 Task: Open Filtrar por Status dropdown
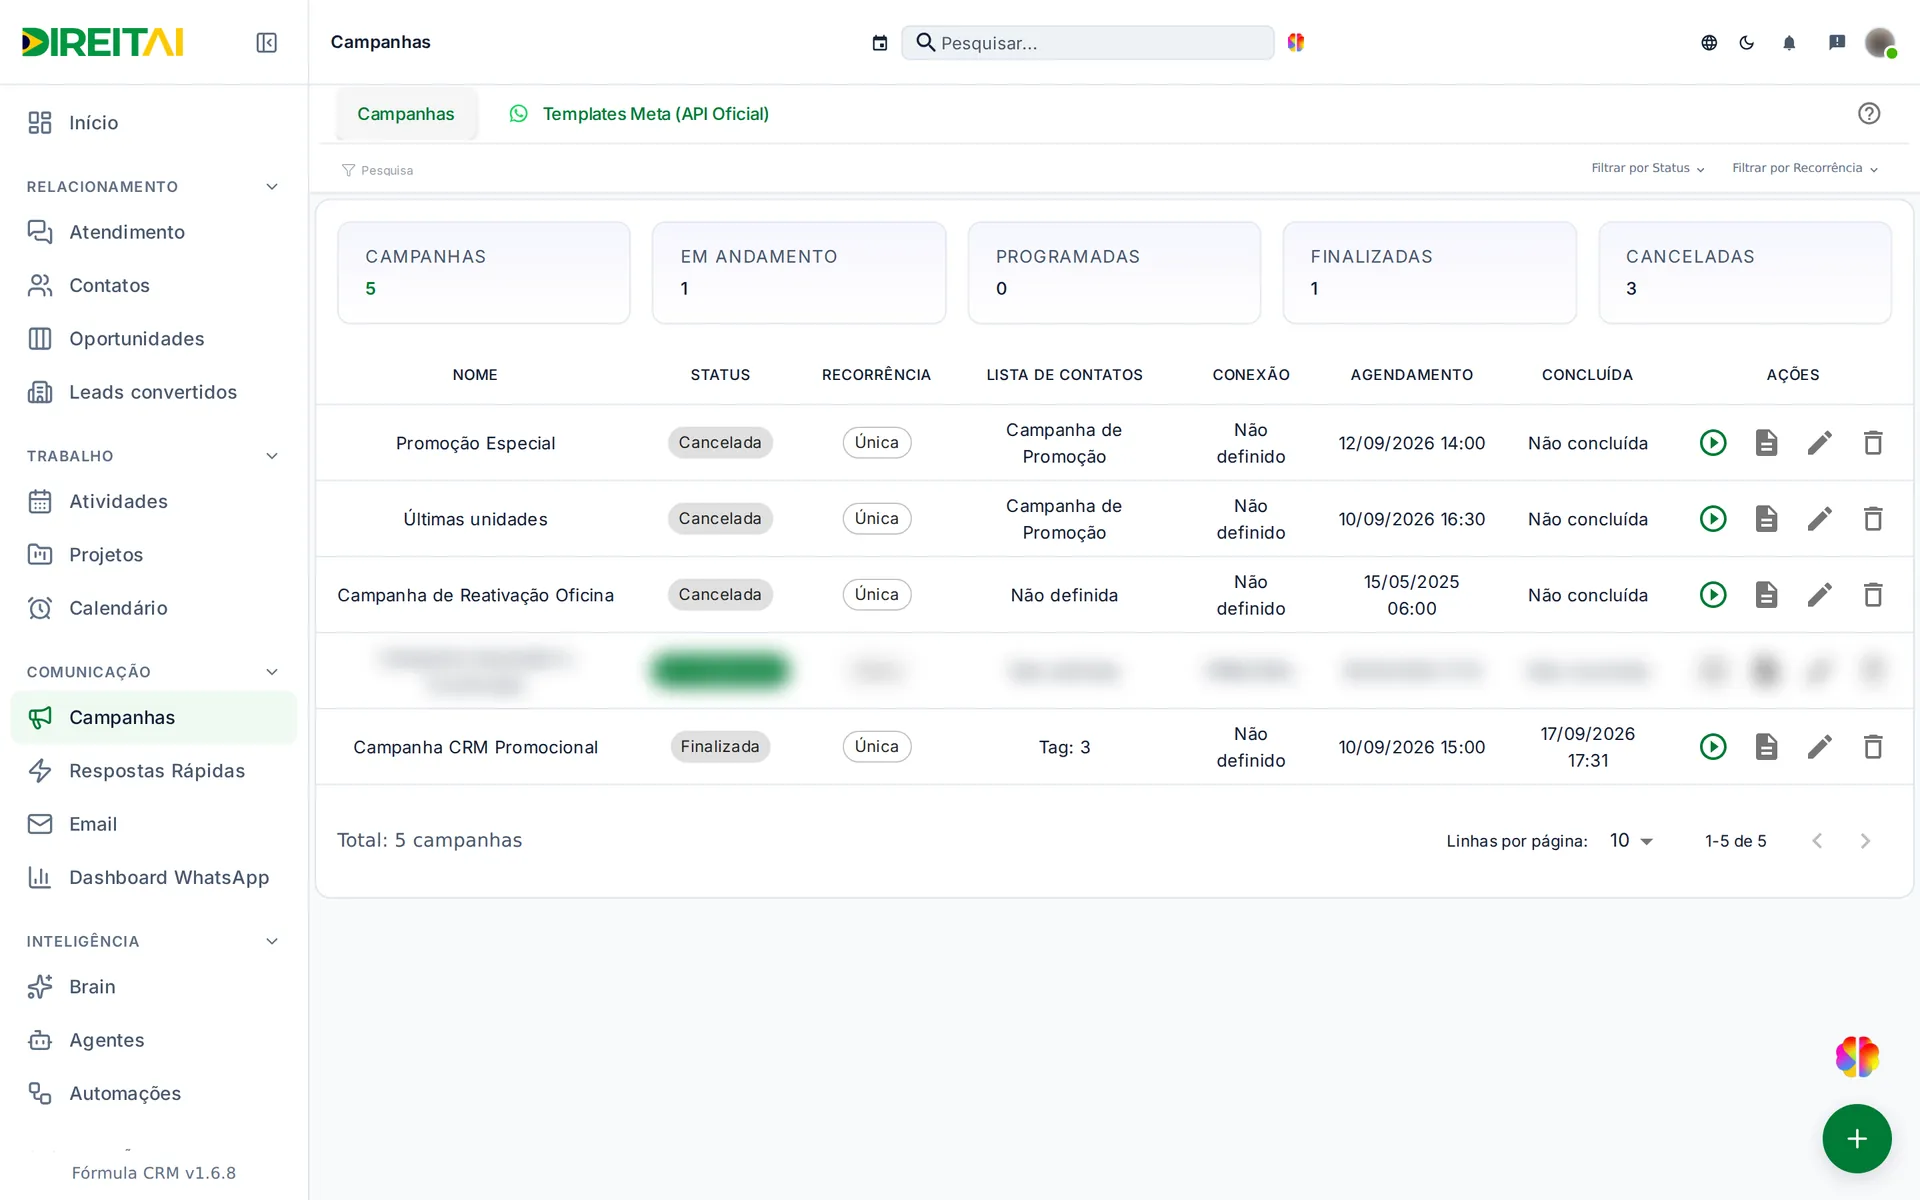(x=1647, y=168)
